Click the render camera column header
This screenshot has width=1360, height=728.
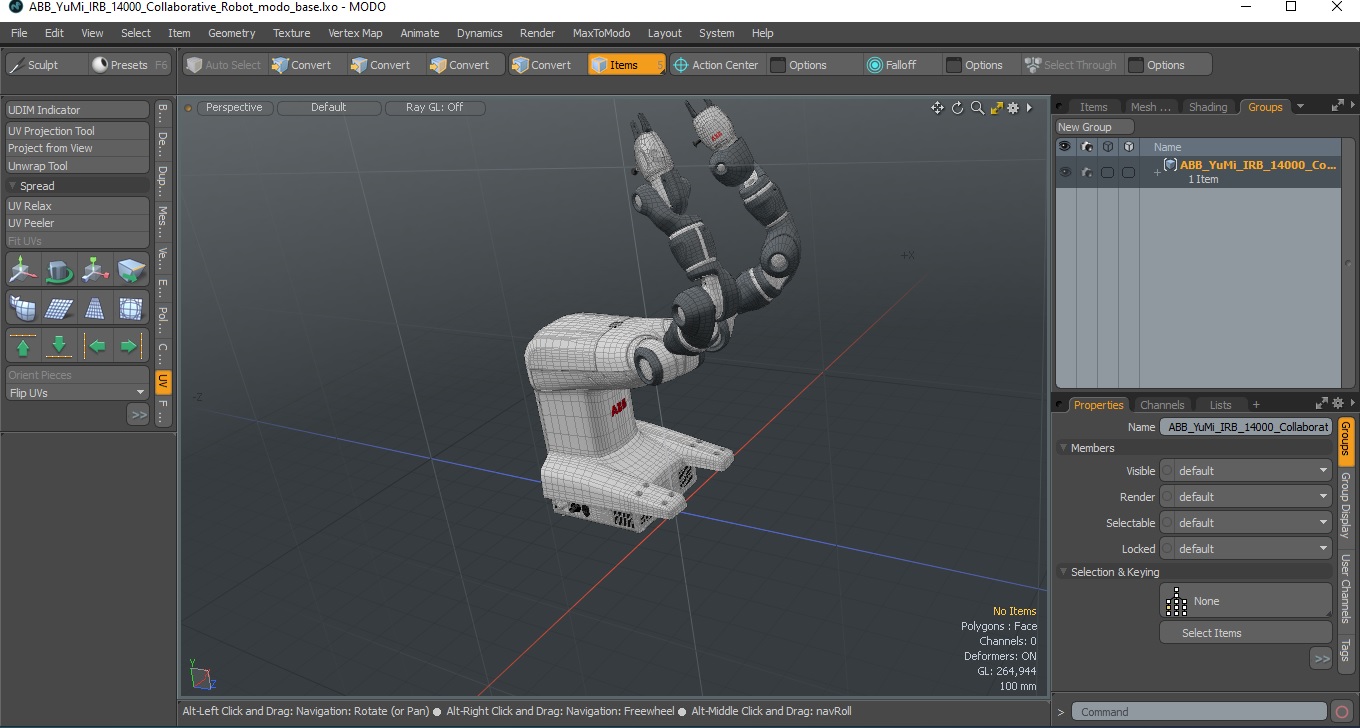(x=1086, y=146)
